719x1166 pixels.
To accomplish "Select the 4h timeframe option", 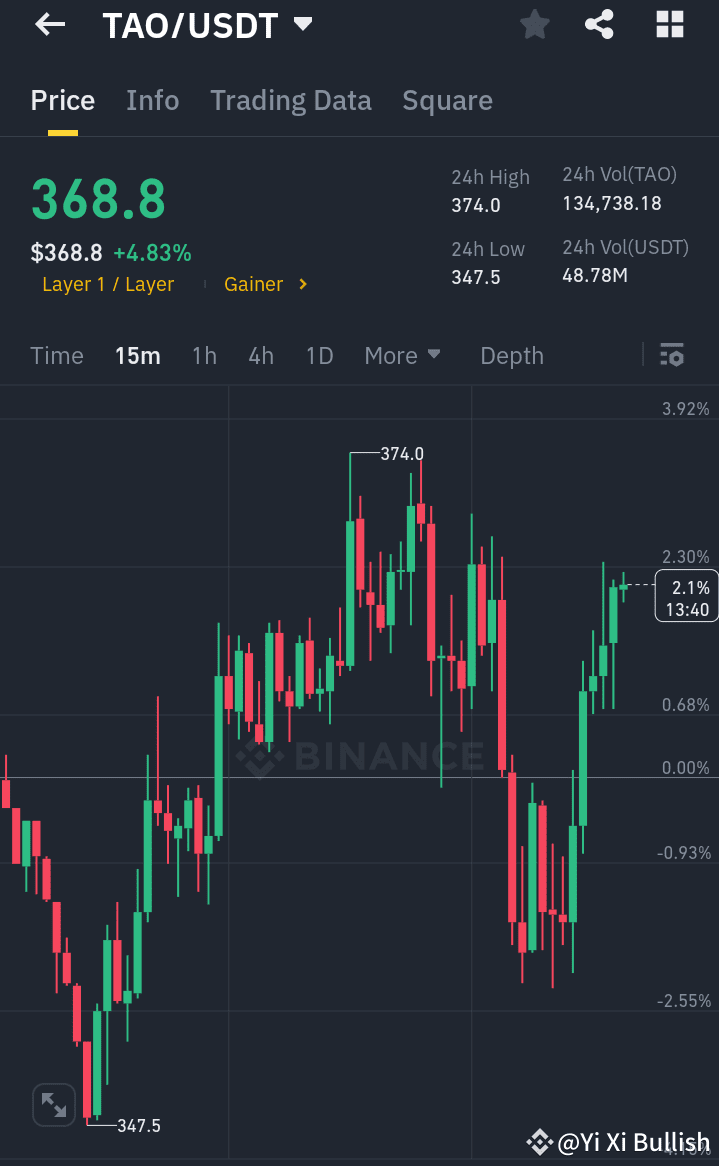I will coord(260,355).
